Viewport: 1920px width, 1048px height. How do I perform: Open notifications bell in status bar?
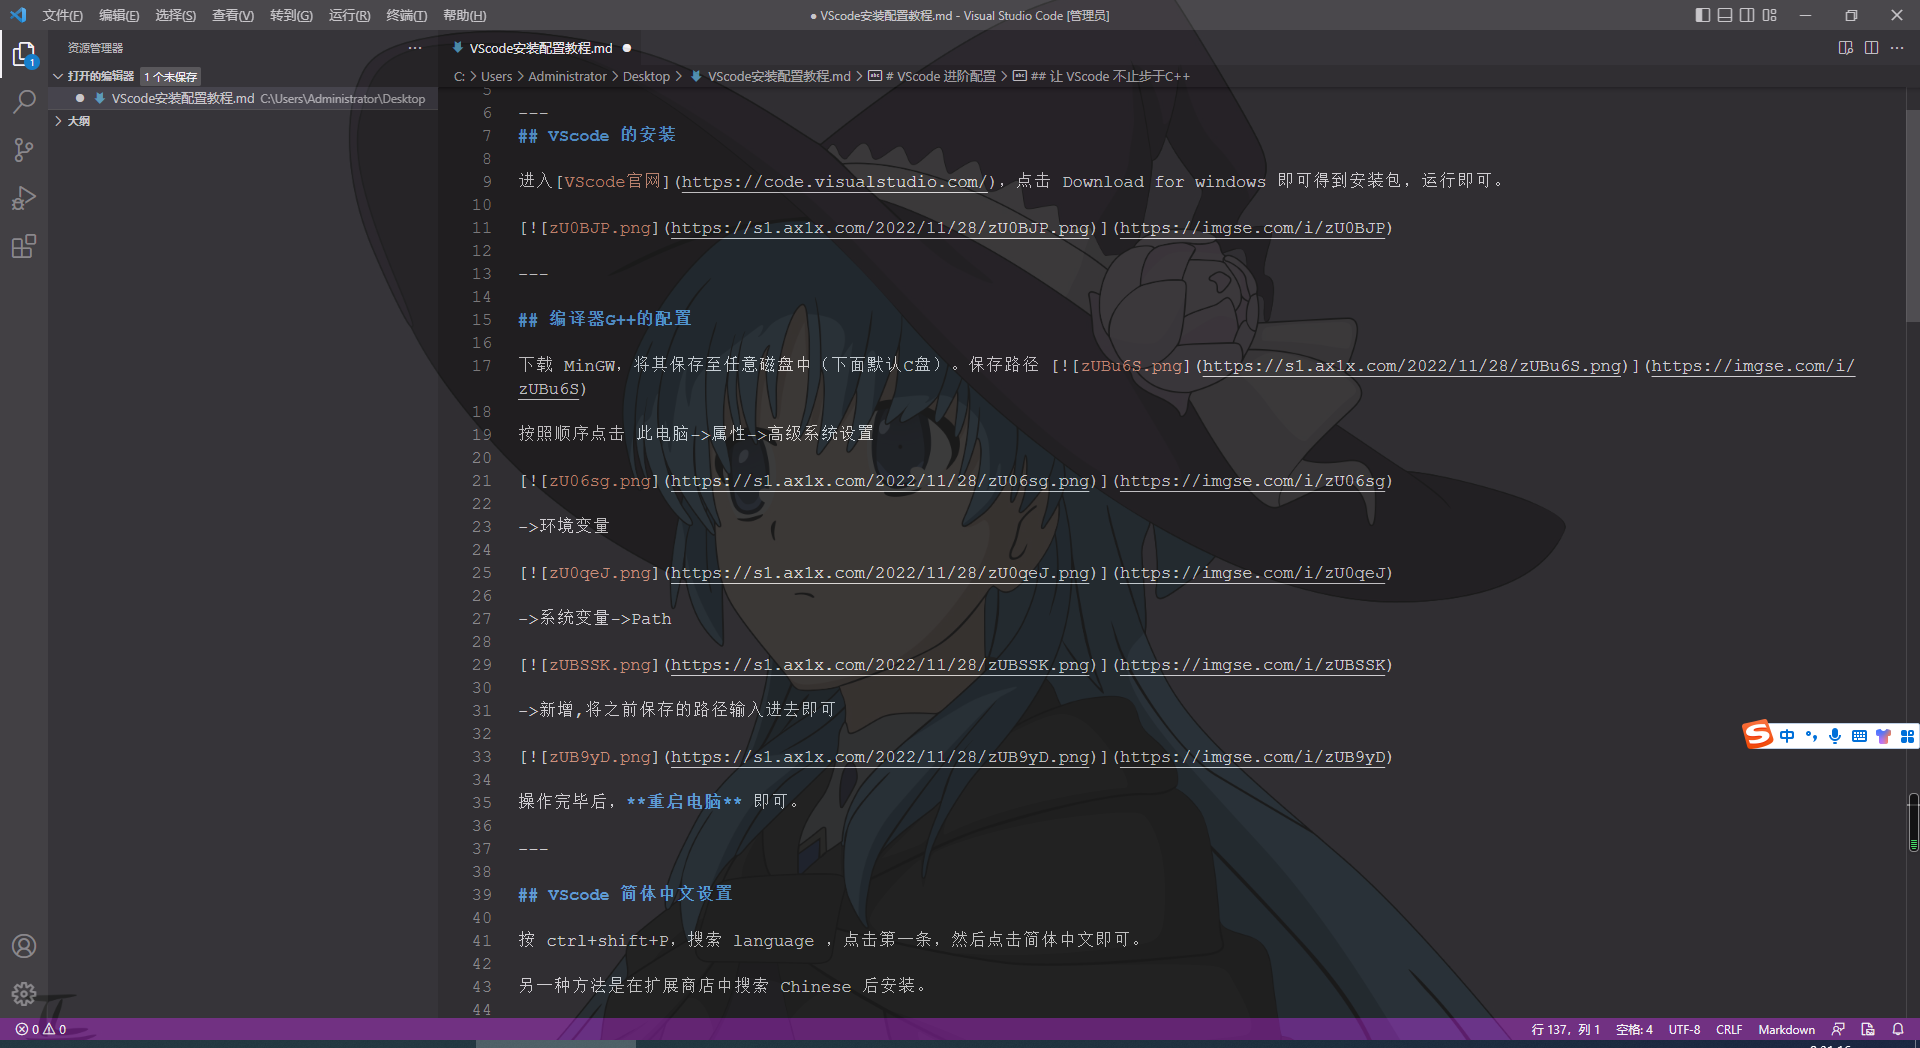(1898, 1029)
